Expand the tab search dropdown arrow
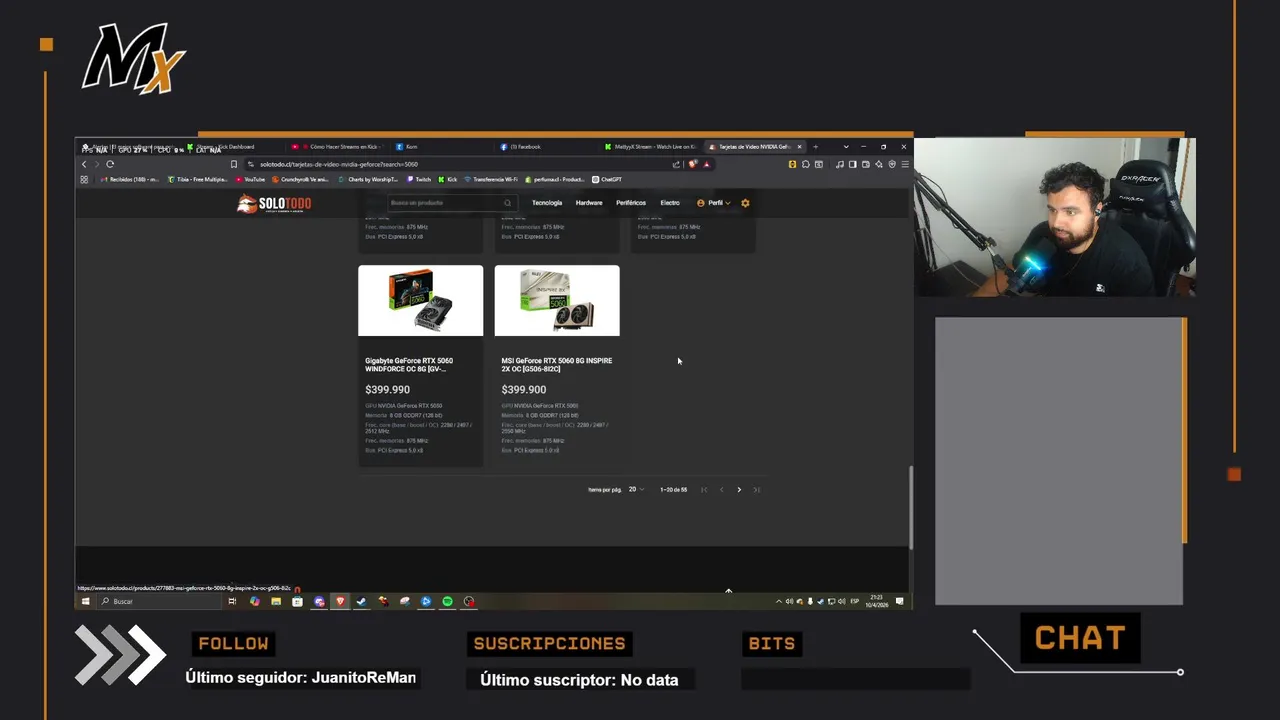The width and height of the screenshot is (1280, 720). (846, 147)
